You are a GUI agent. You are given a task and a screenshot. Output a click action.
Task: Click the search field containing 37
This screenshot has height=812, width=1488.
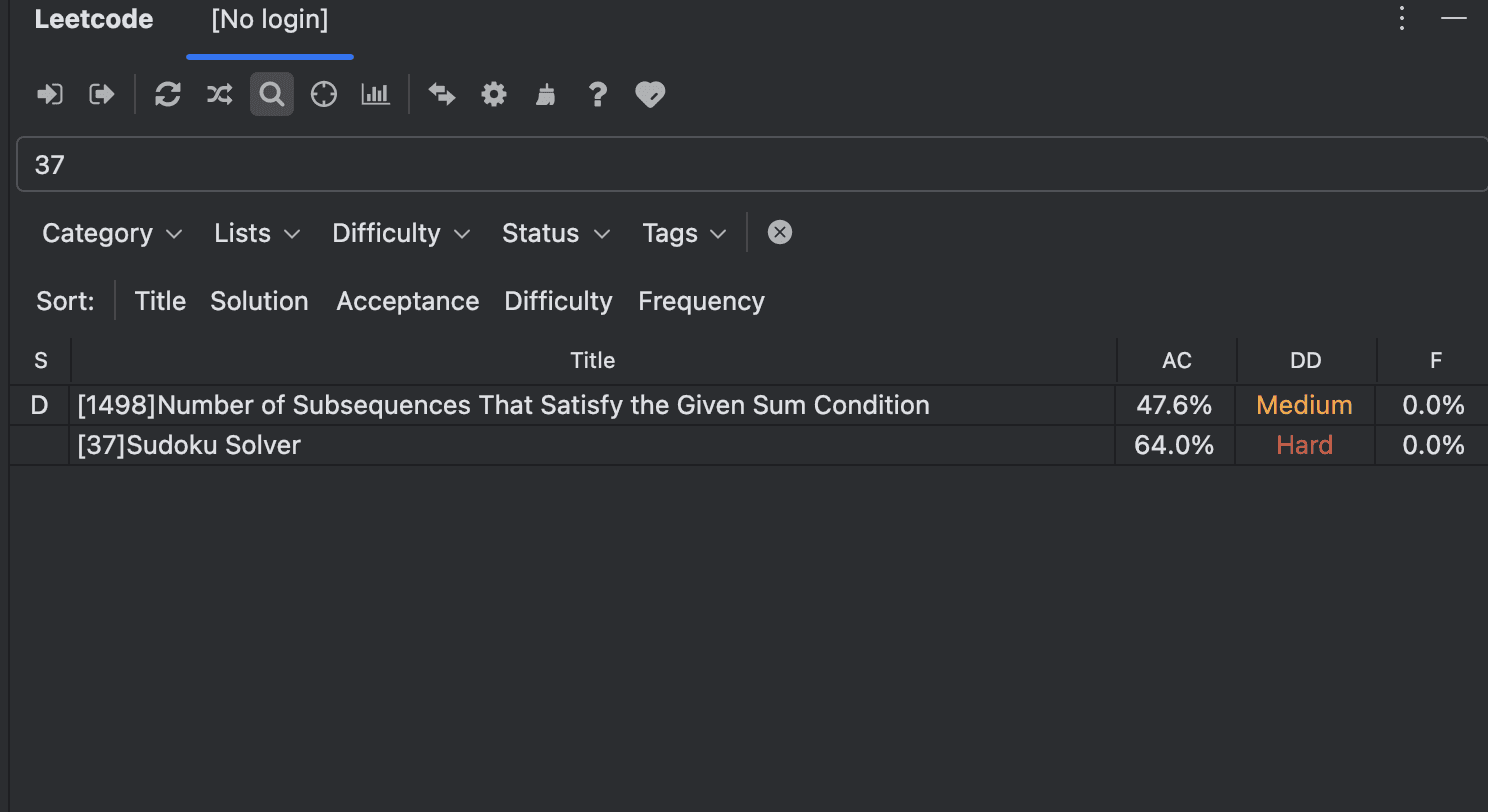coord(750,164)
